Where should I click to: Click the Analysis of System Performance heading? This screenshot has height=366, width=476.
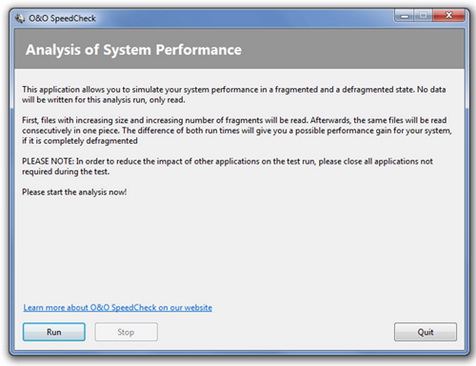click(134, 50)
